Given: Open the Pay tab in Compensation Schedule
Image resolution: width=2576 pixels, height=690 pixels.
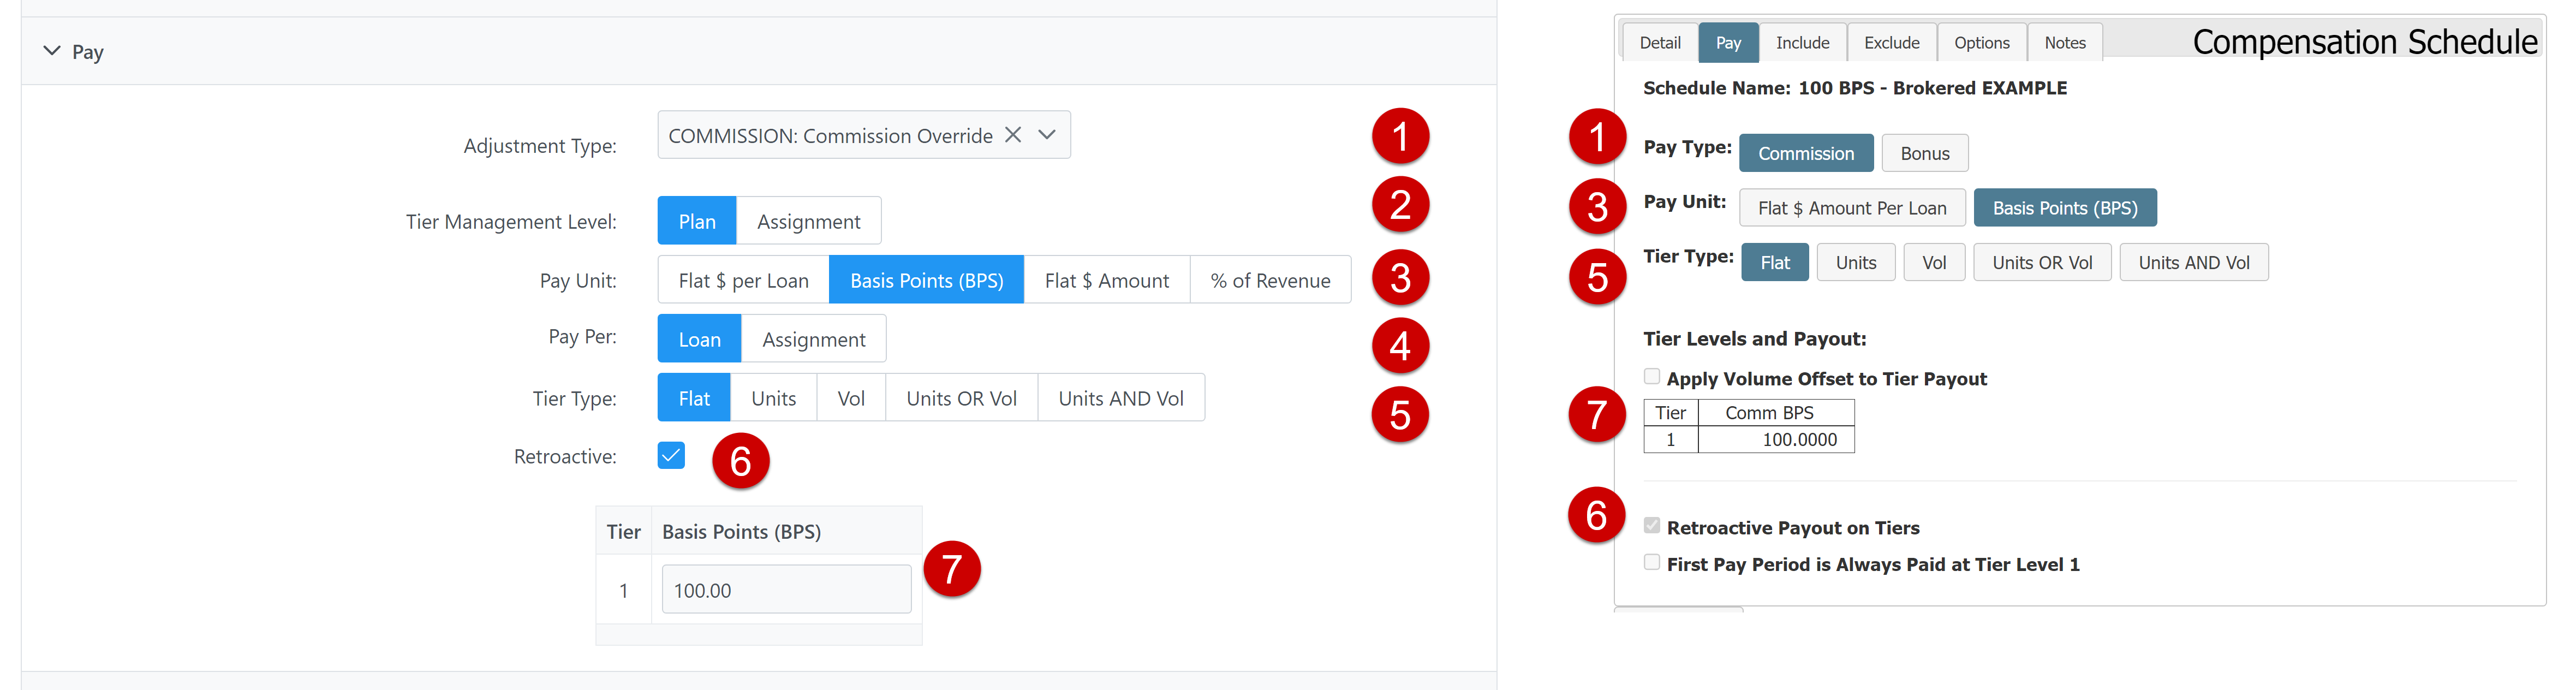Looking at the screenshot, I should [x=1728, y=43].
